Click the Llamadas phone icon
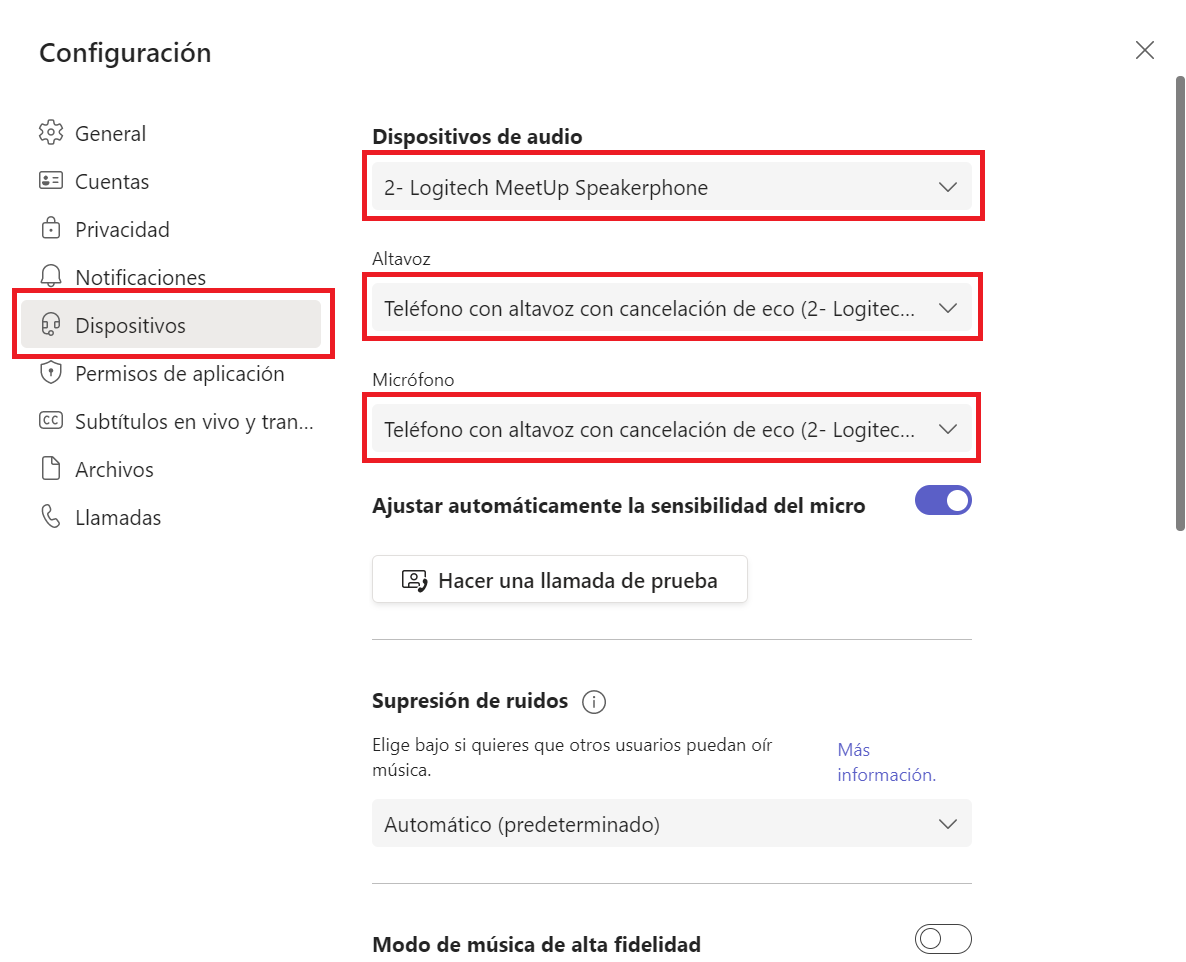The height and width of the screenshot is (962, 1186). 50,517
